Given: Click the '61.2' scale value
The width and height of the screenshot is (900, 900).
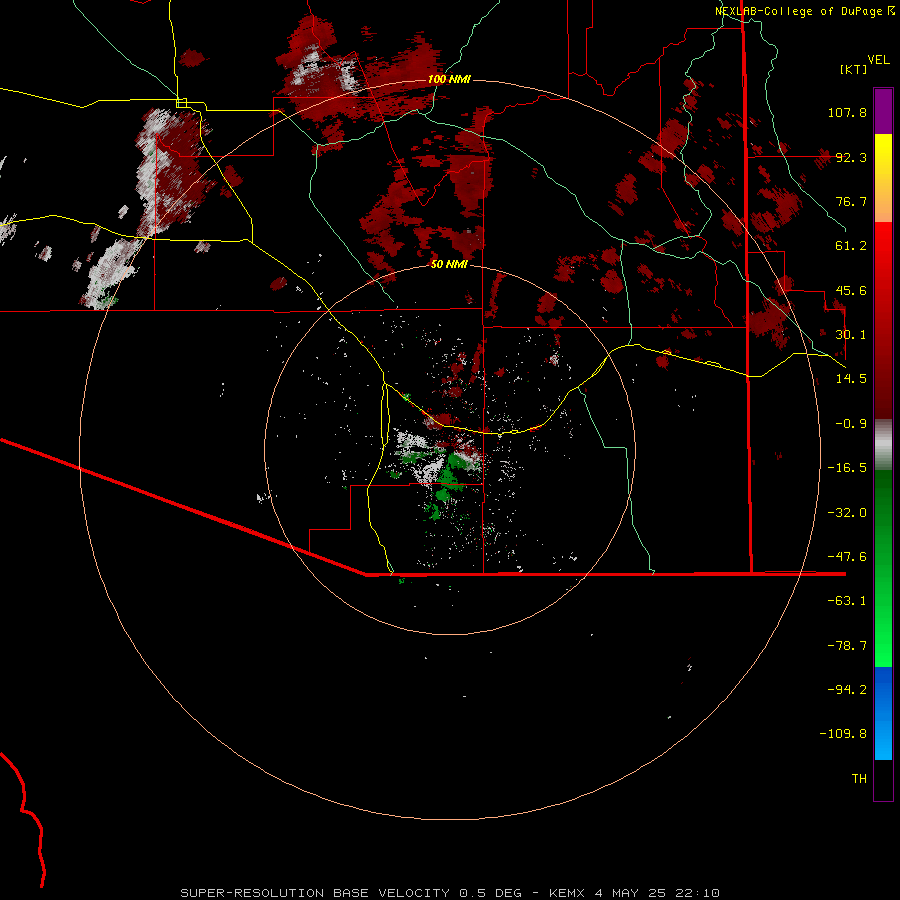Looking at the screenshot, I should pos(851,246).
